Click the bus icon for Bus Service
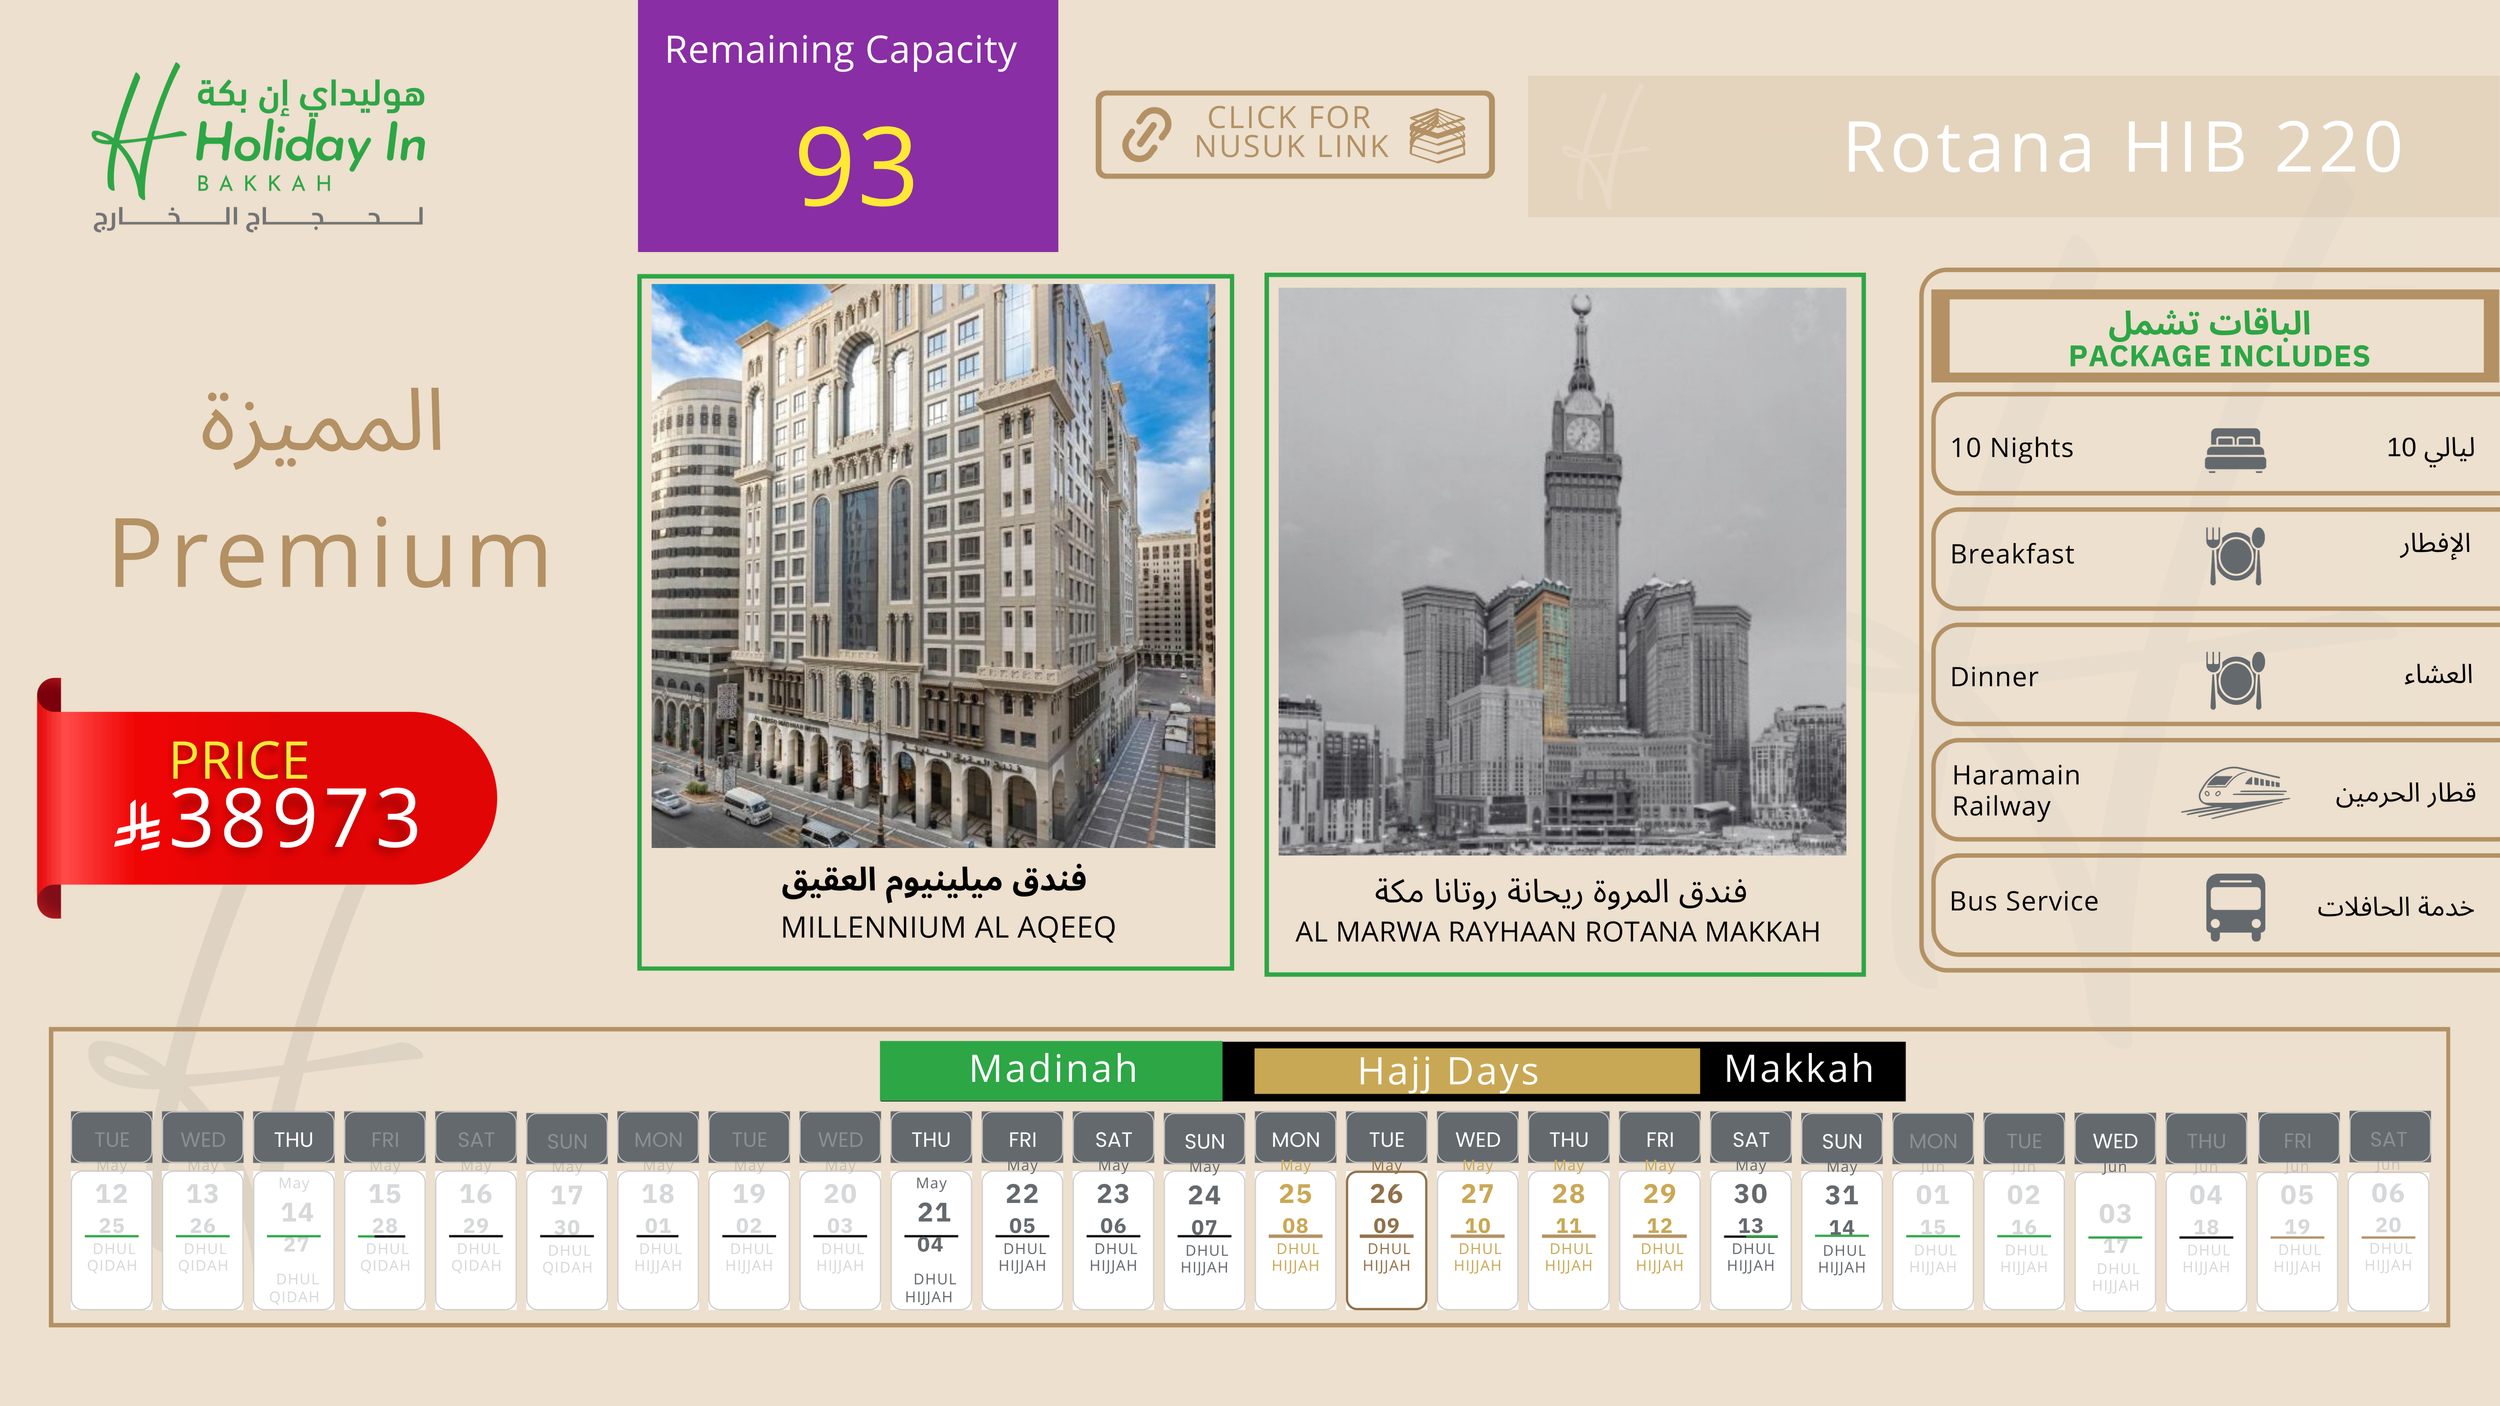2500x1406 pixels. coord(2235,906)
